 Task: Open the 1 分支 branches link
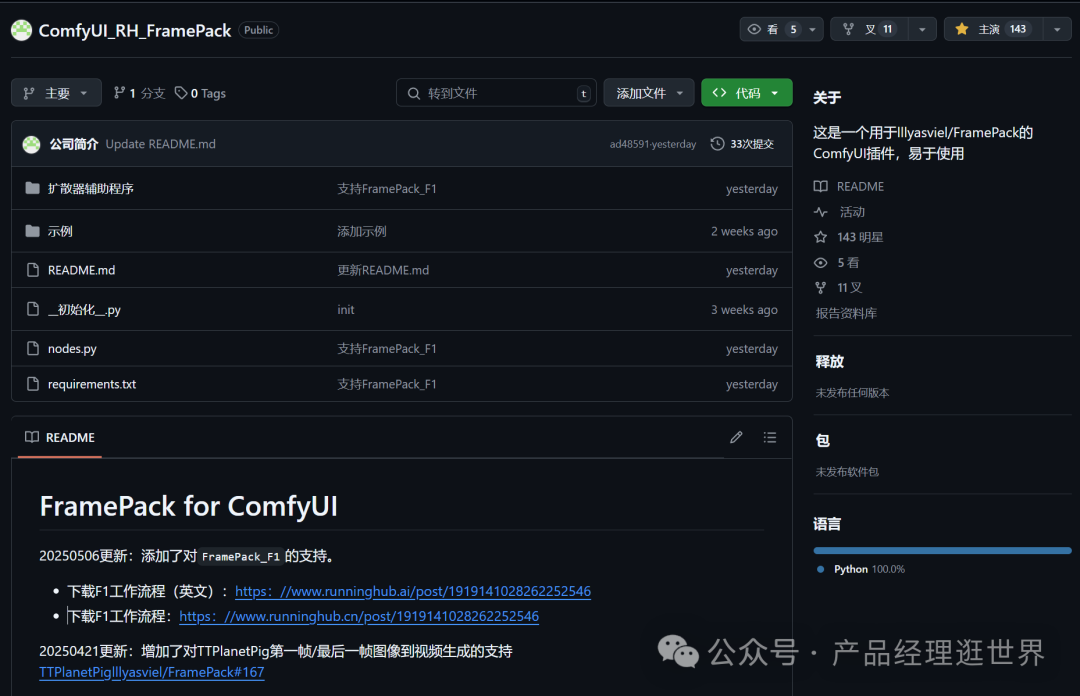[140, 93]
